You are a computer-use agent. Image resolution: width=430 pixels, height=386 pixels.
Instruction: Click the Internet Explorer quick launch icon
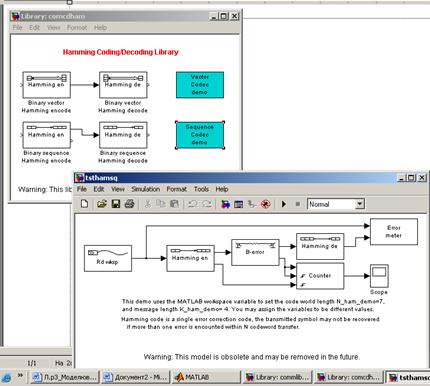[7, 378]
